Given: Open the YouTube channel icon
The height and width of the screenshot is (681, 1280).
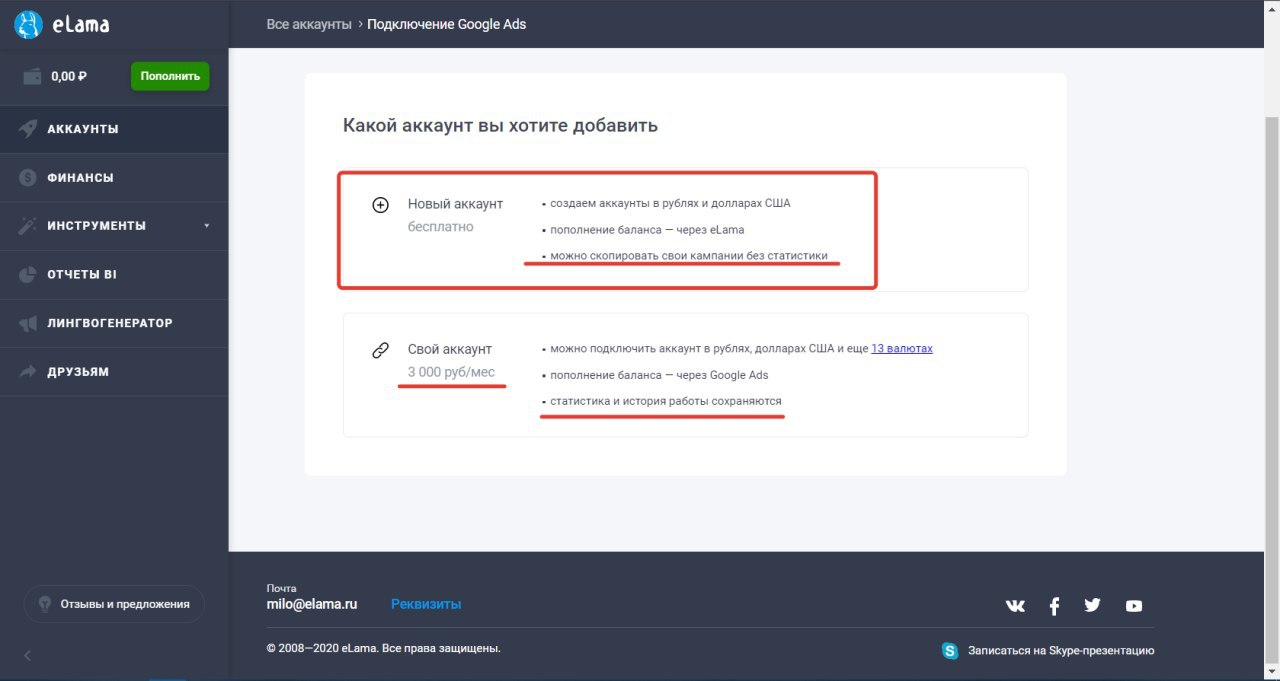Looking at the screenshot, I should coord(1133,606).
